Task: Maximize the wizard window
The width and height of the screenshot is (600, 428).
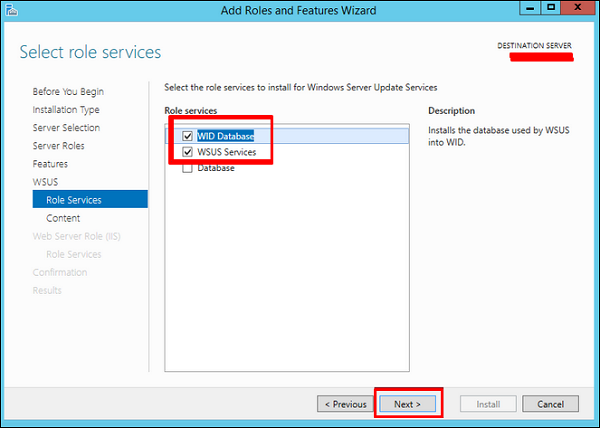Action: 551,8
